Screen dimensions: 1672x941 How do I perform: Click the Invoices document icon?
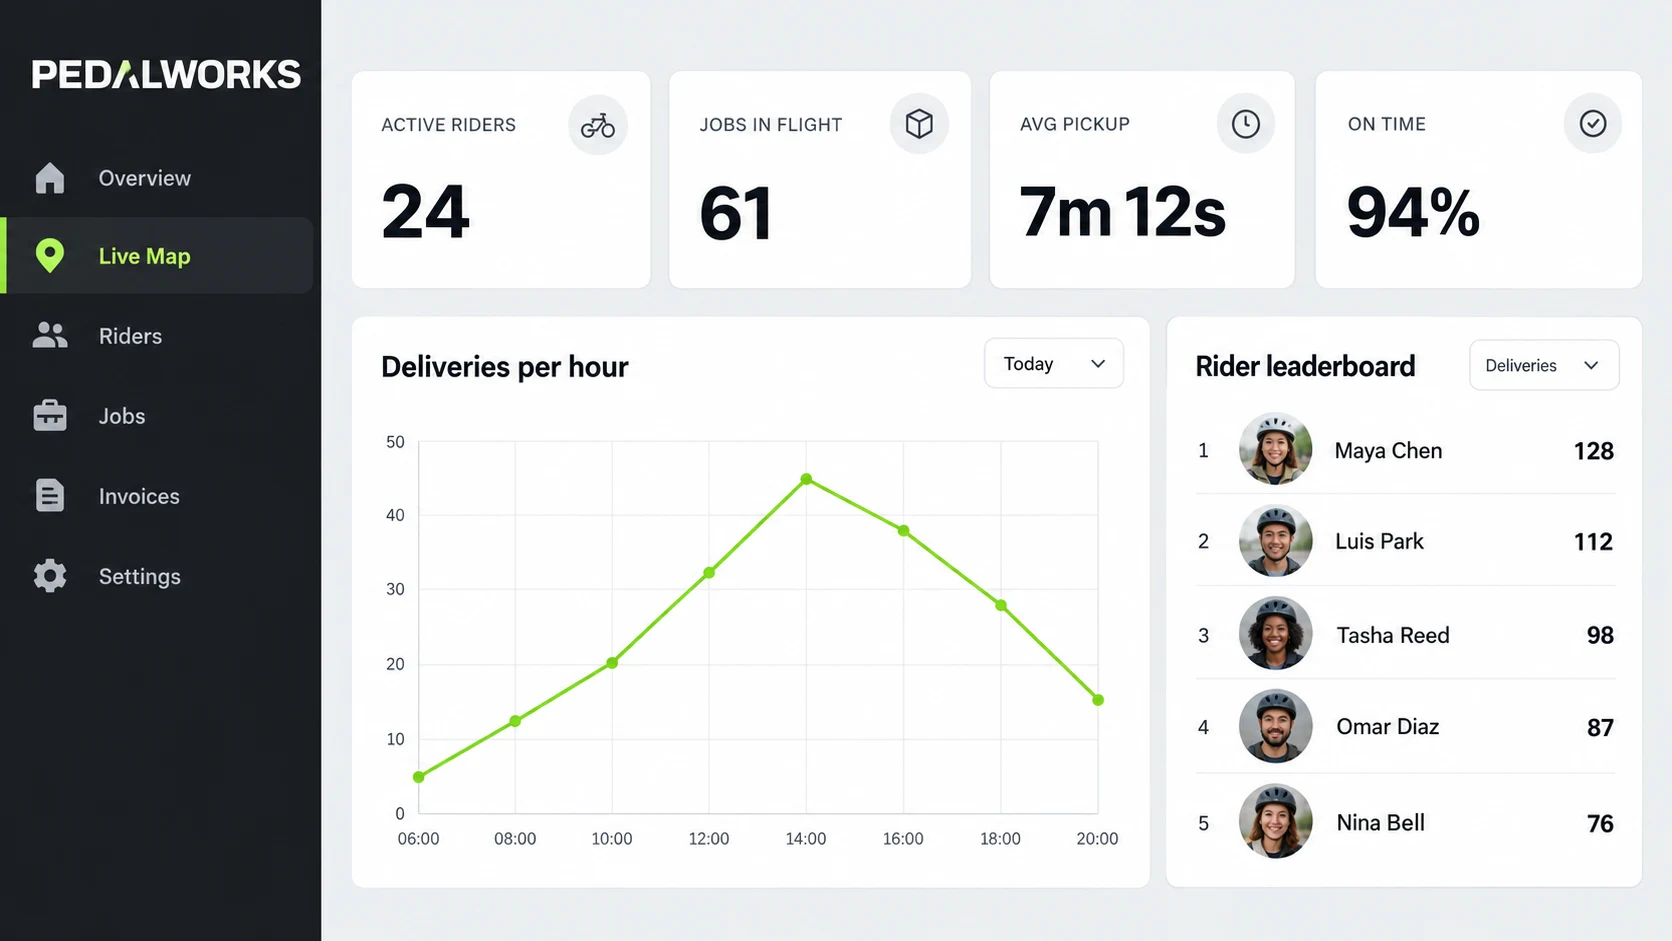(50, 496)
